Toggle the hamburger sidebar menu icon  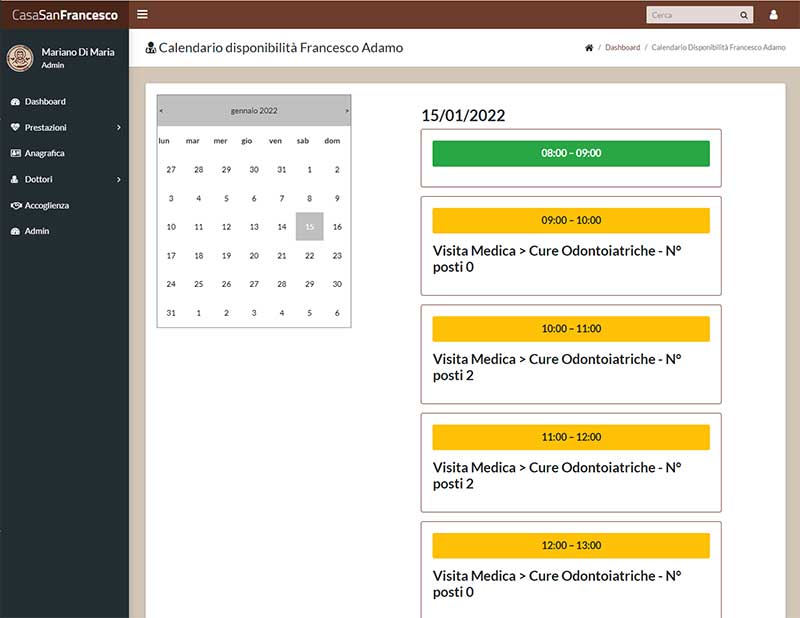pos(142,14)
